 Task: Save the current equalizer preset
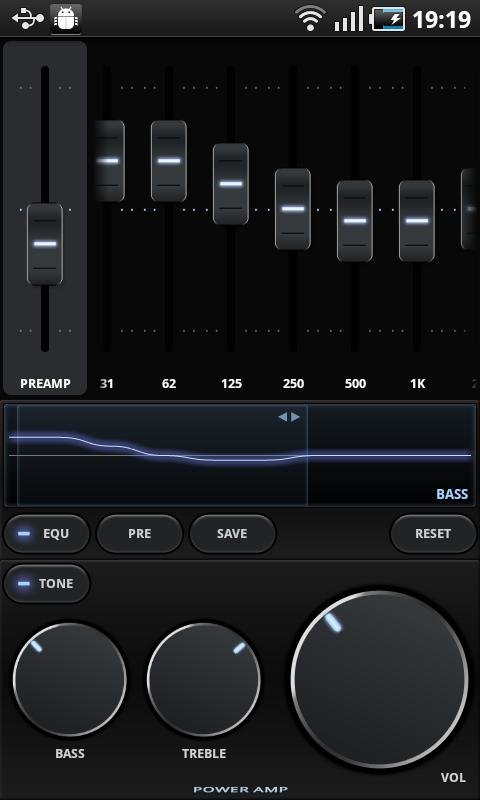tap(232, 534)
